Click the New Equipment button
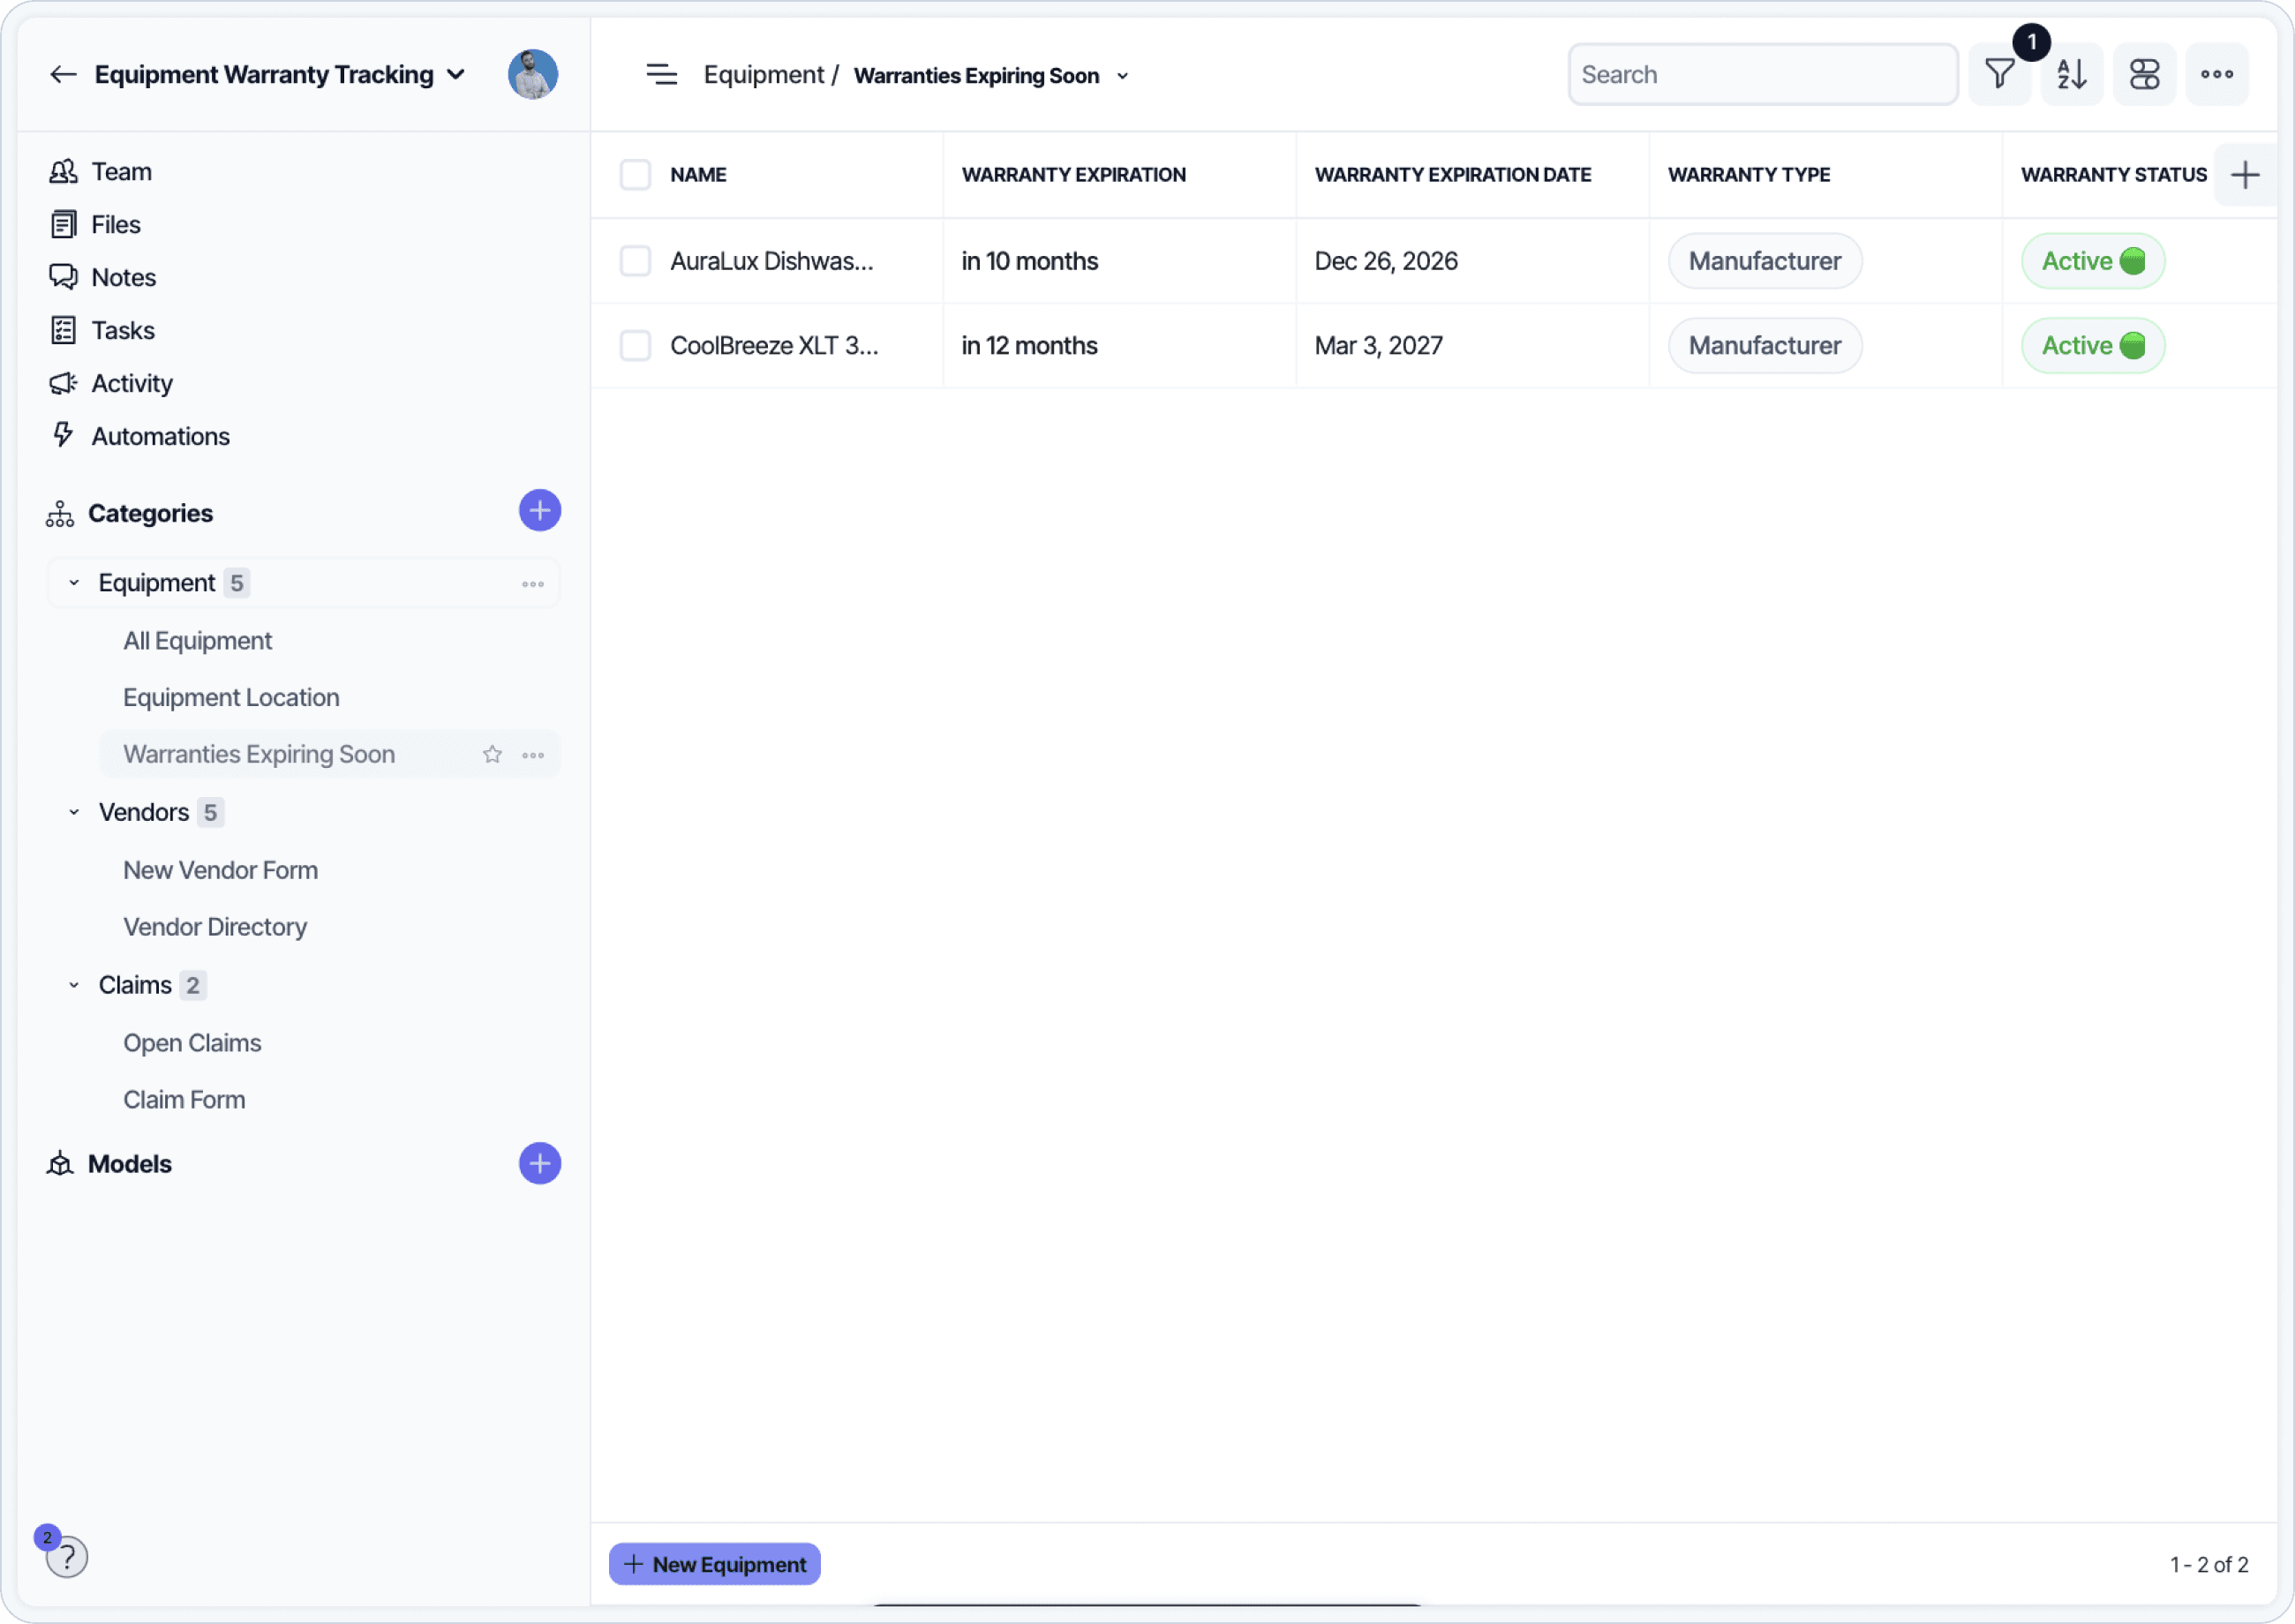 pyautogui.click(x=714, y=1564)
